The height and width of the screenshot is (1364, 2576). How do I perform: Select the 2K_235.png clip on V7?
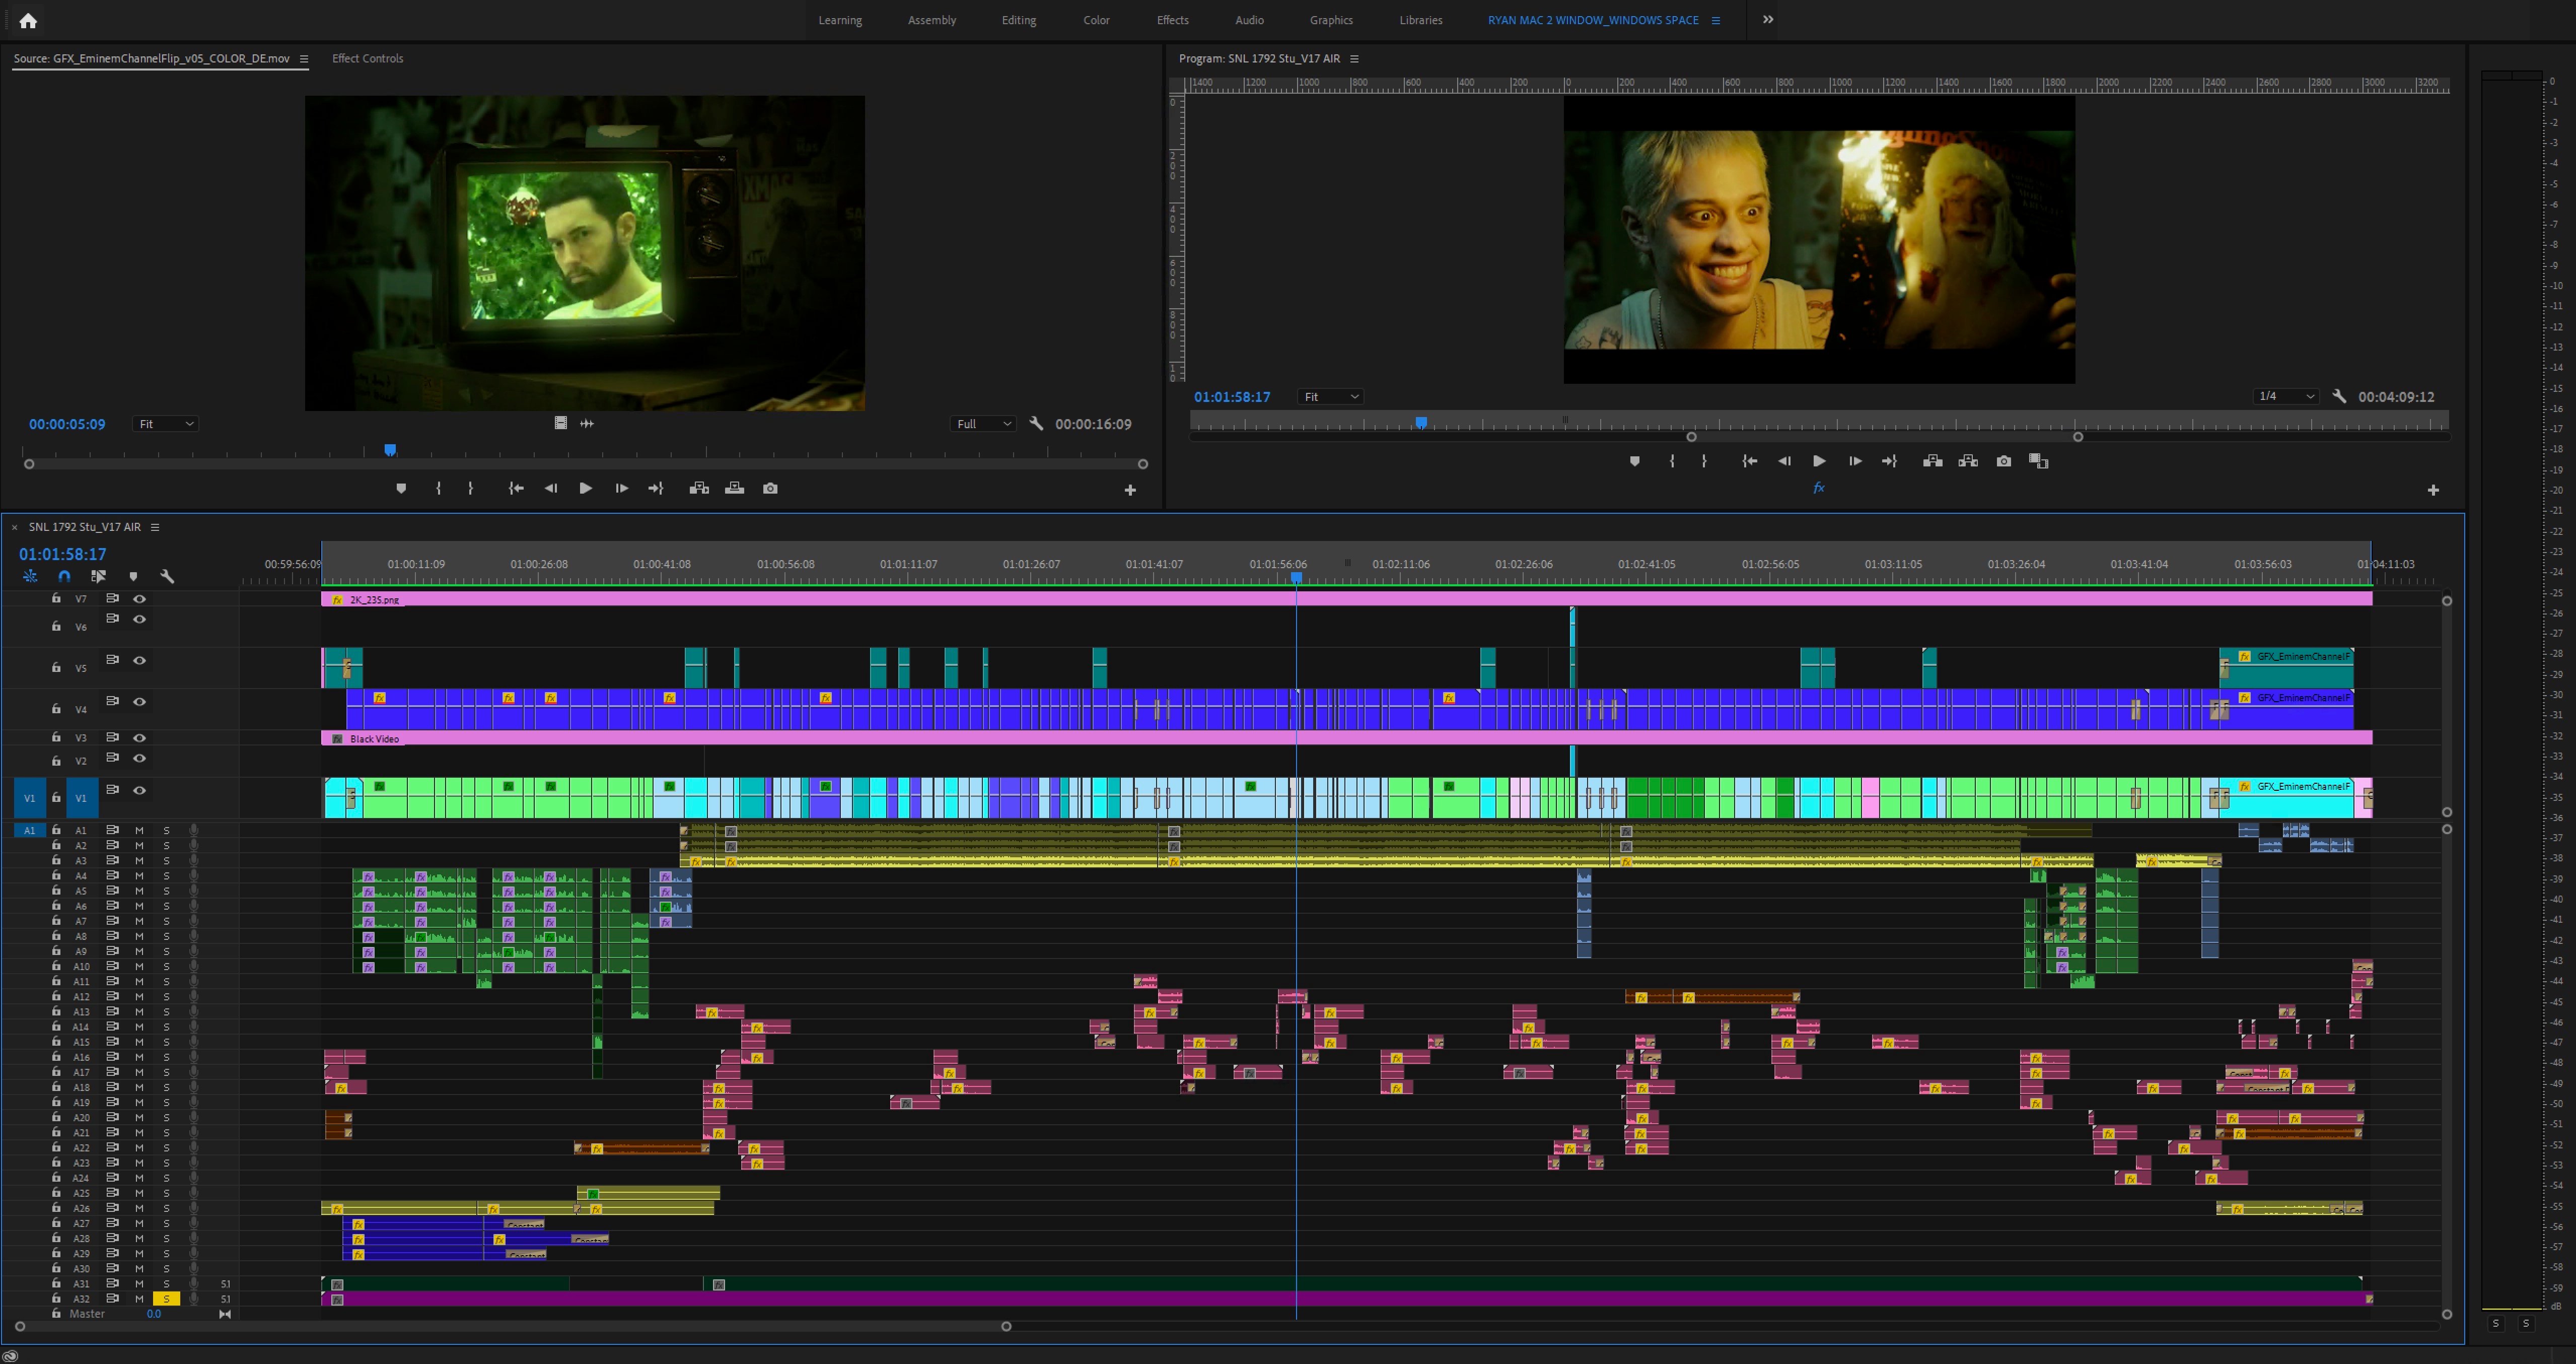(1347, 600)
